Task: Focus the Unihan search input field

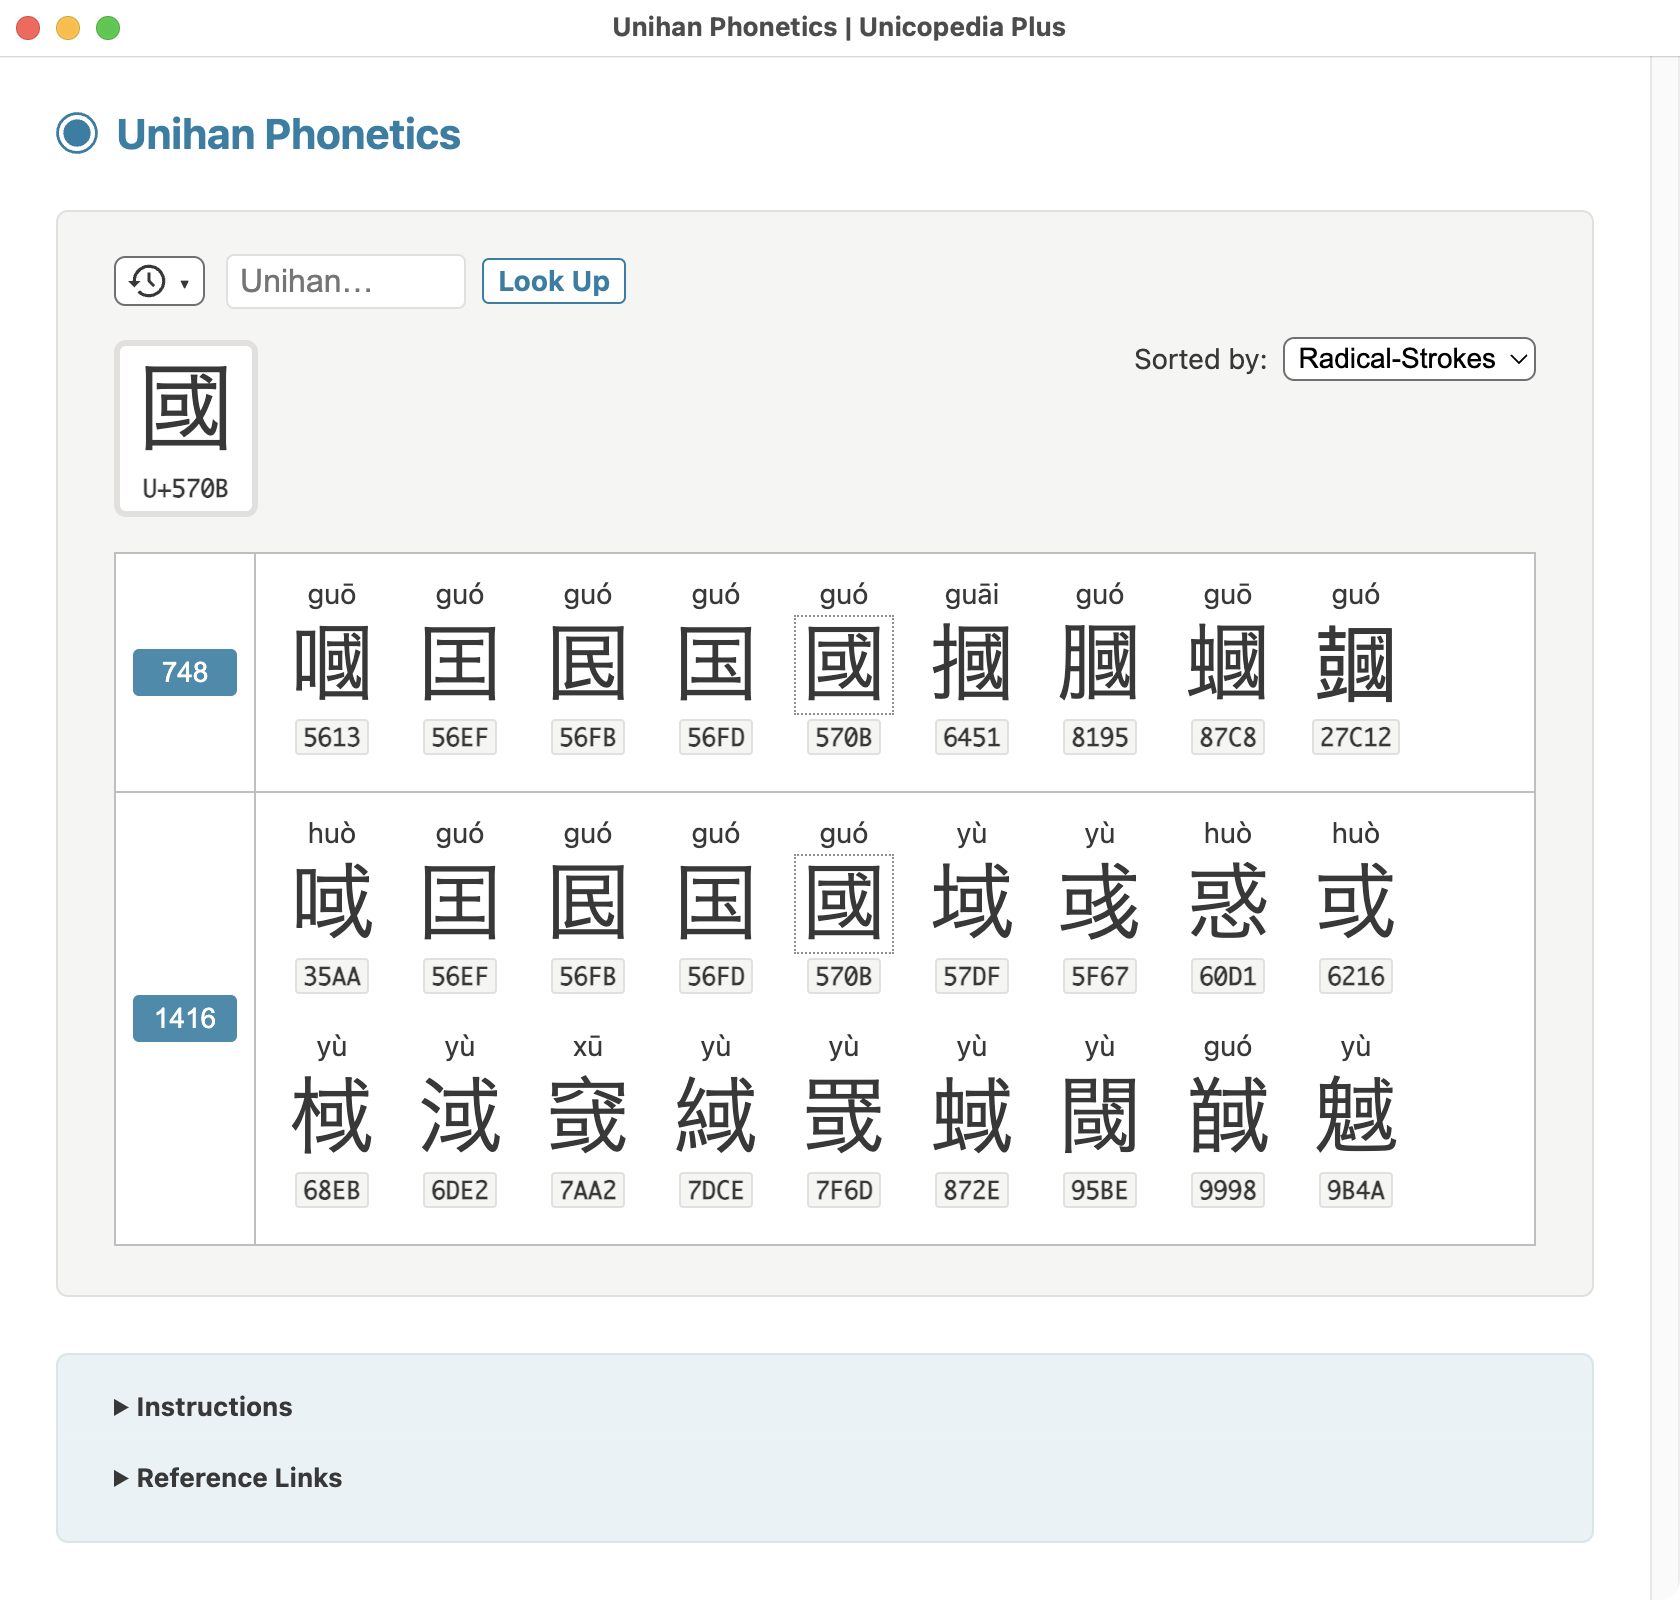Action: point(346,281)
